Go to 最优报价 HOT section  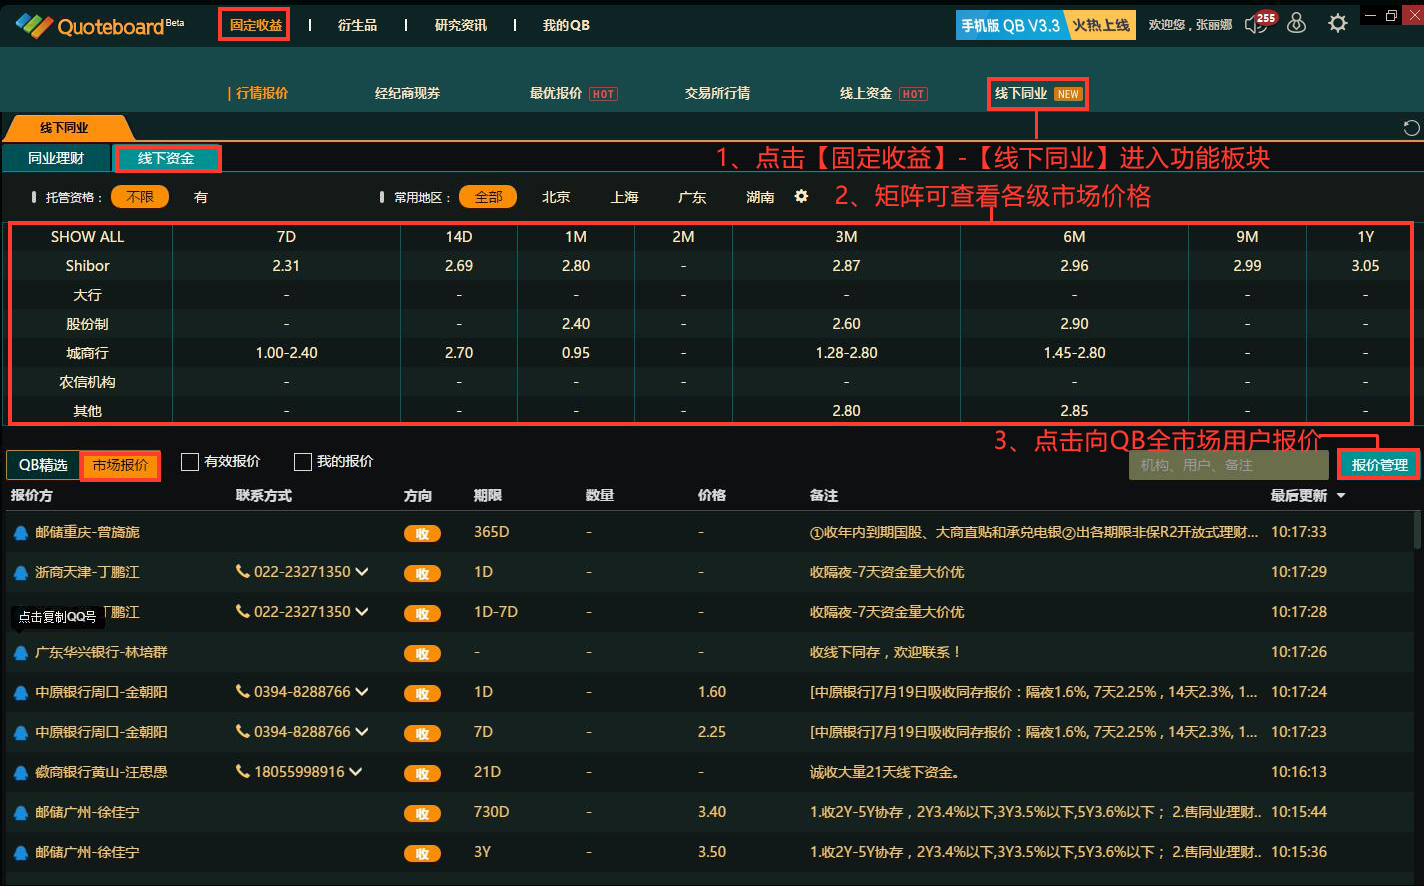(x=573, y=93)
